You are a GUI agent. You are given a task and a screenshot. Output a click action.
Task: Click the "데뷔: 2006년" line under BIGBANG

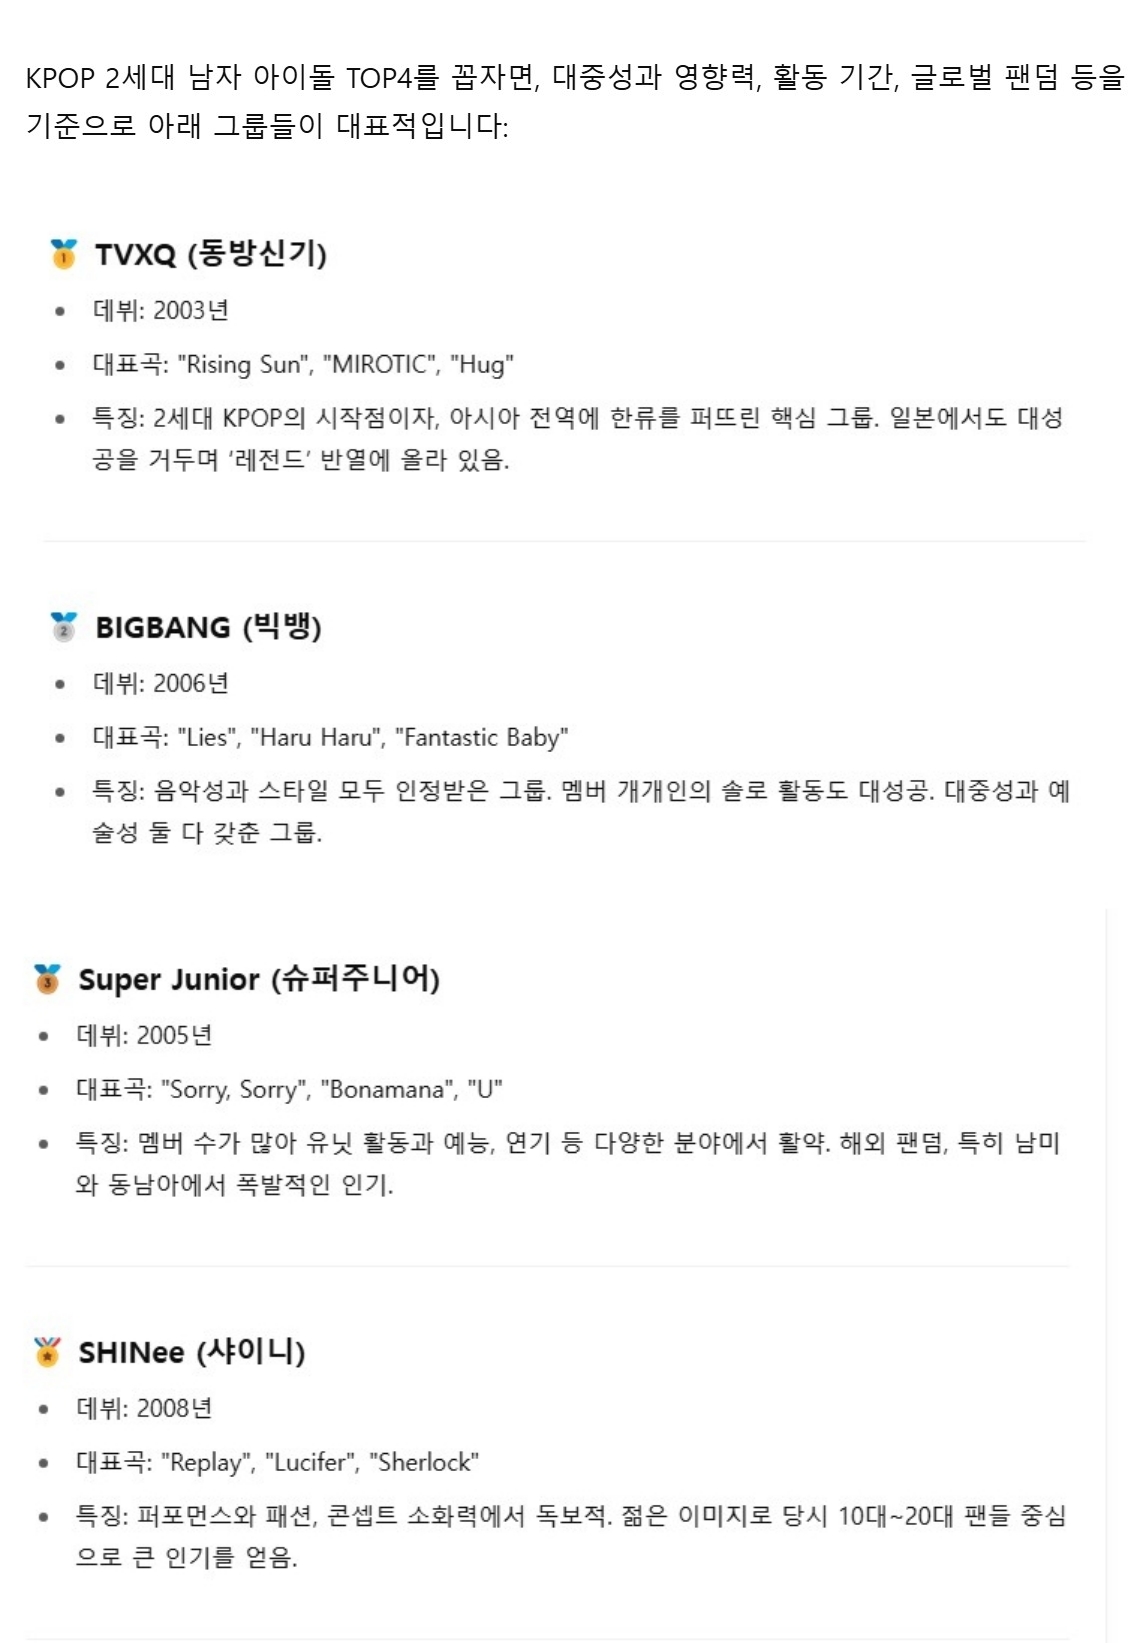(x=161, y=684)
